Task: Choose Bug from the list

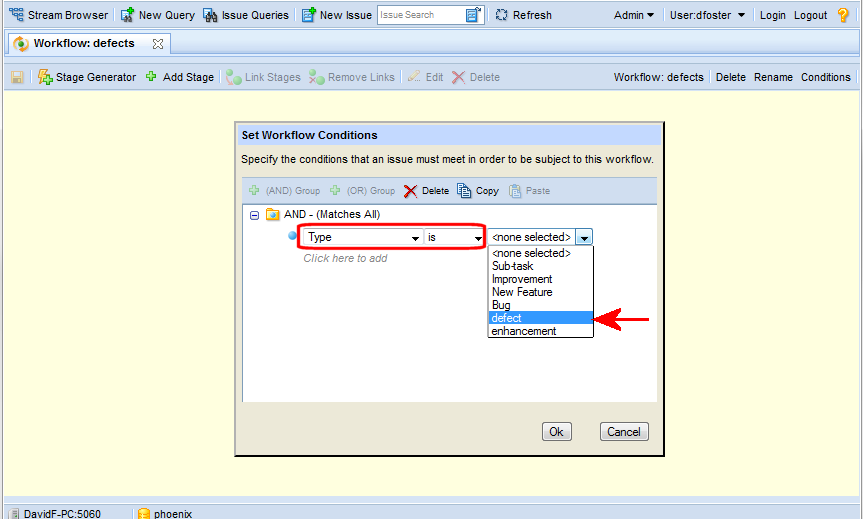Action: [x=540, y=305]
